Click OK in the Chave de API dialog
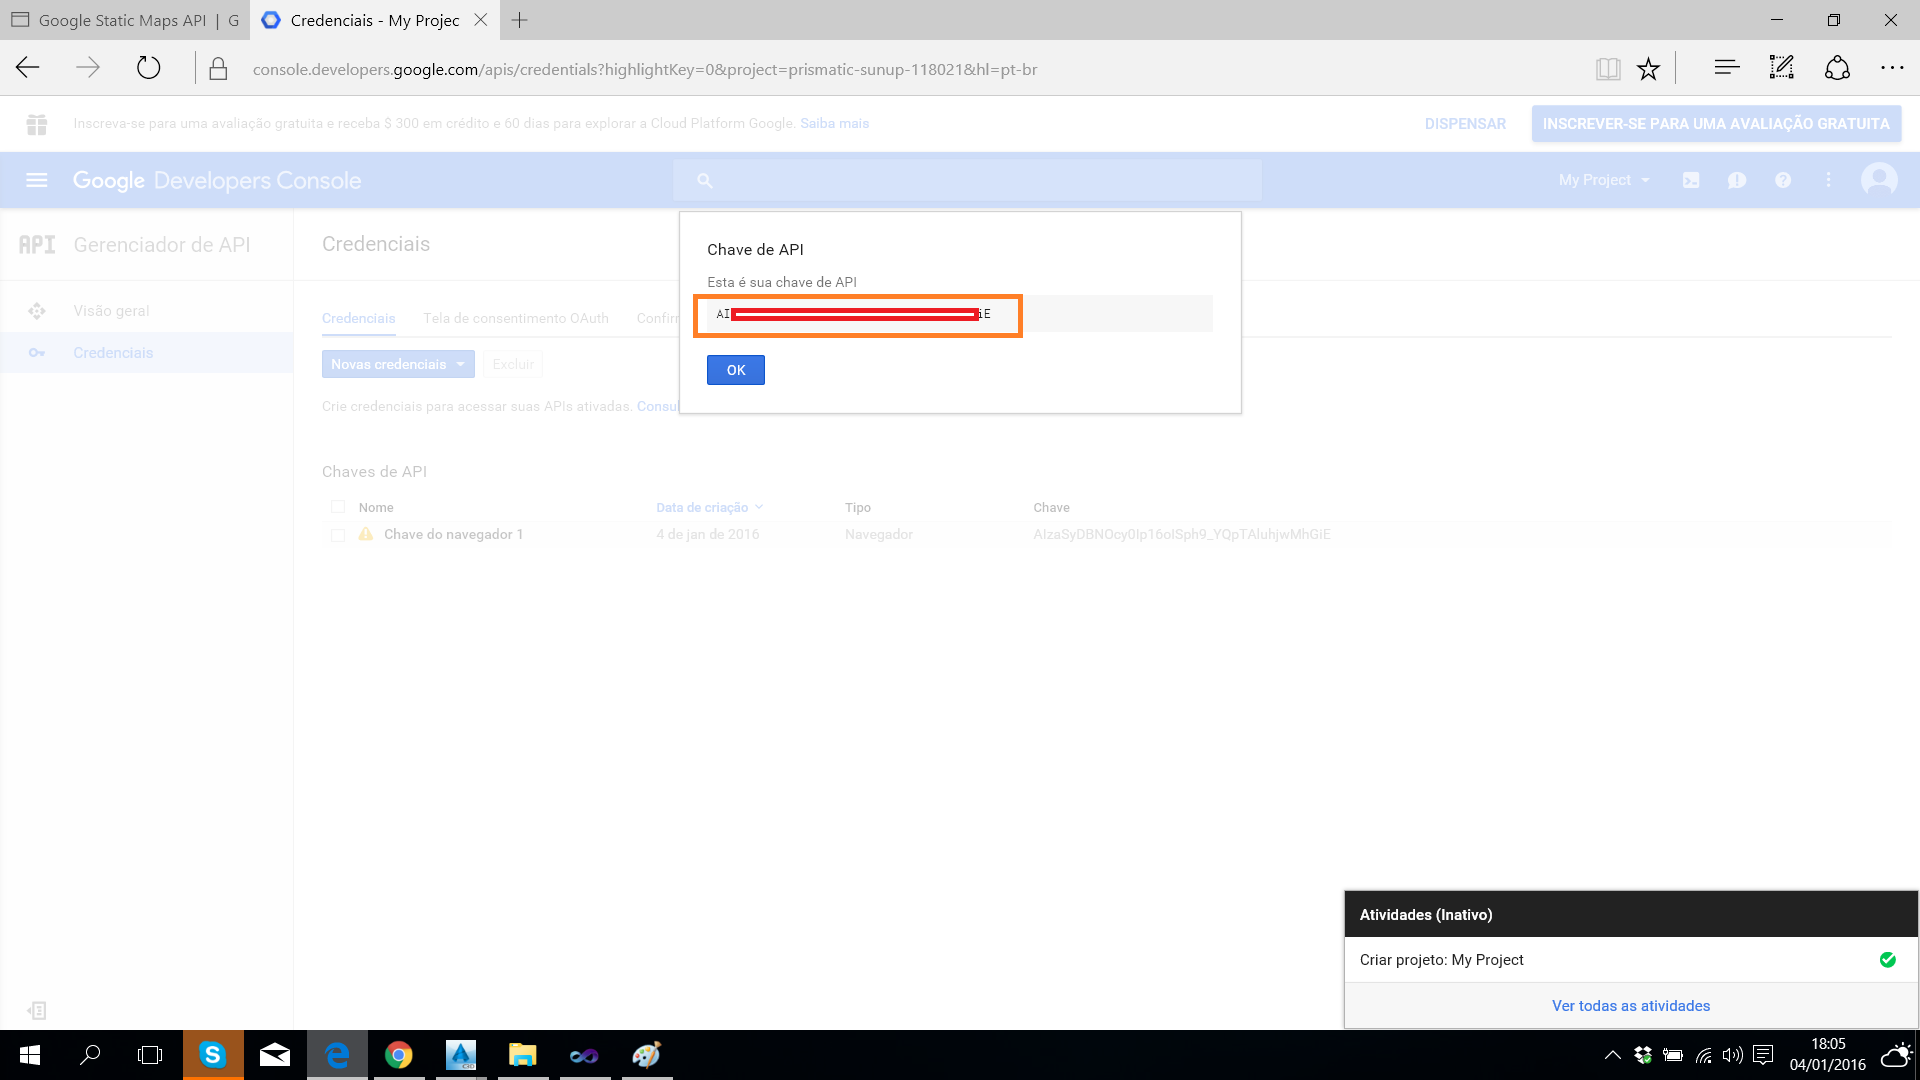The width and height of the screenshot is (1920, 1080). (x=736, y=370)
